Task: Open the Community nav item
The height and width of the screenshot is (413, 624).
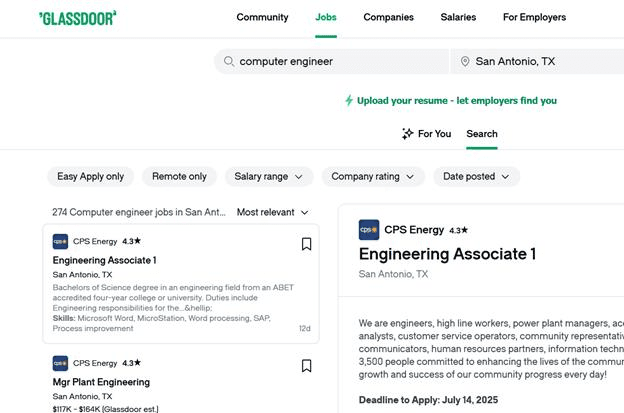Action: [262, 17]
